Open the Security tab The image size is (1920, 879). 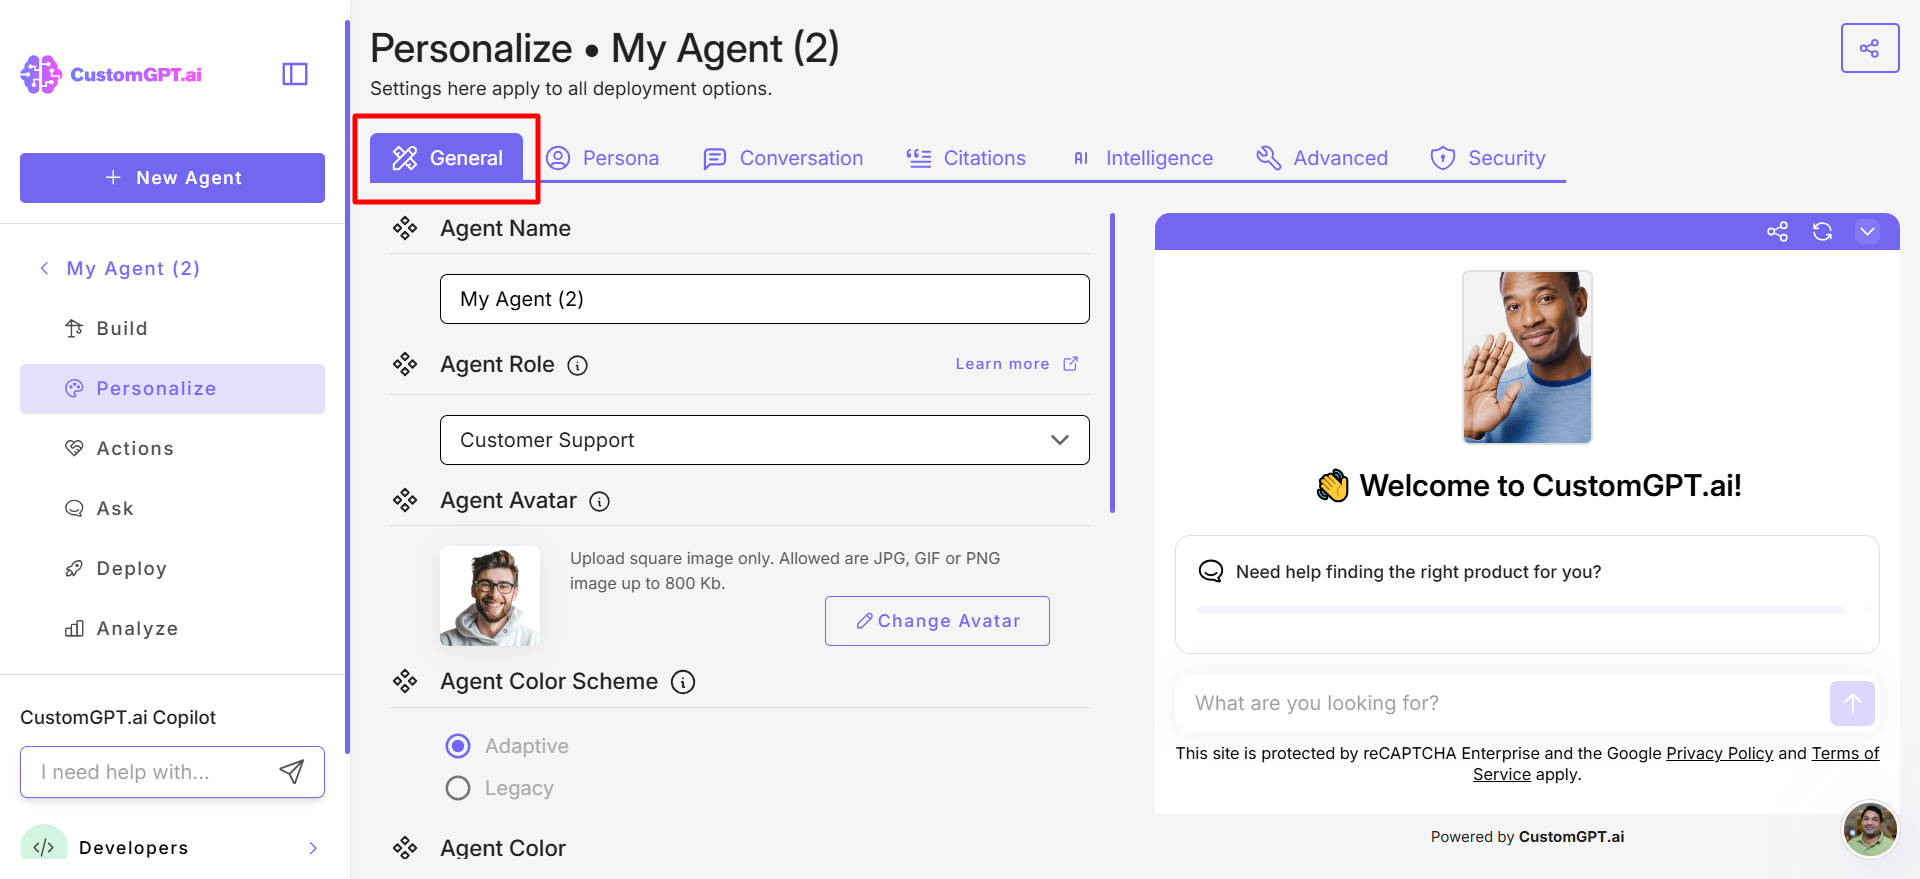pyautogui.click(x=1488, y=158)
